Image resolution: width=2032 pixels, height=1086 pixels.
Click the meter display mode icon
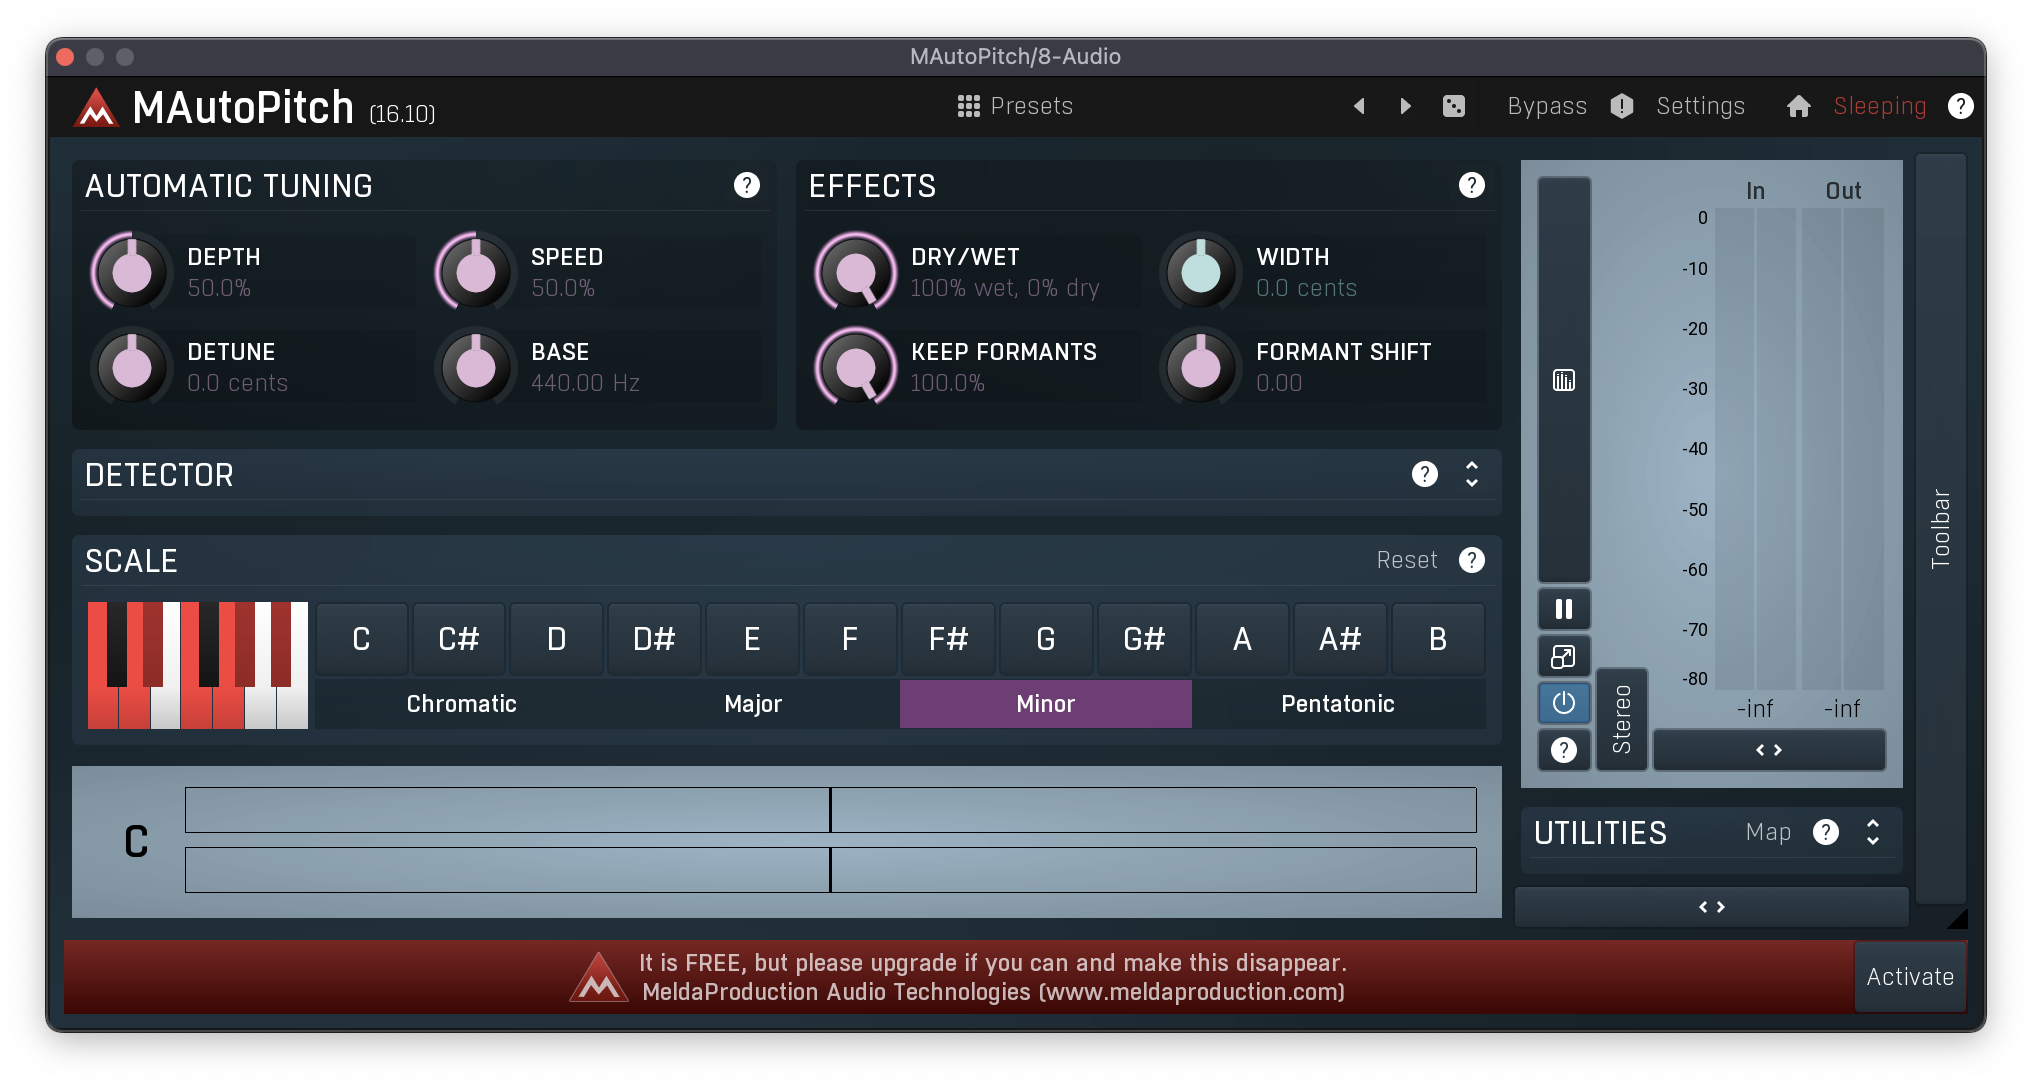click(1564, 380)
